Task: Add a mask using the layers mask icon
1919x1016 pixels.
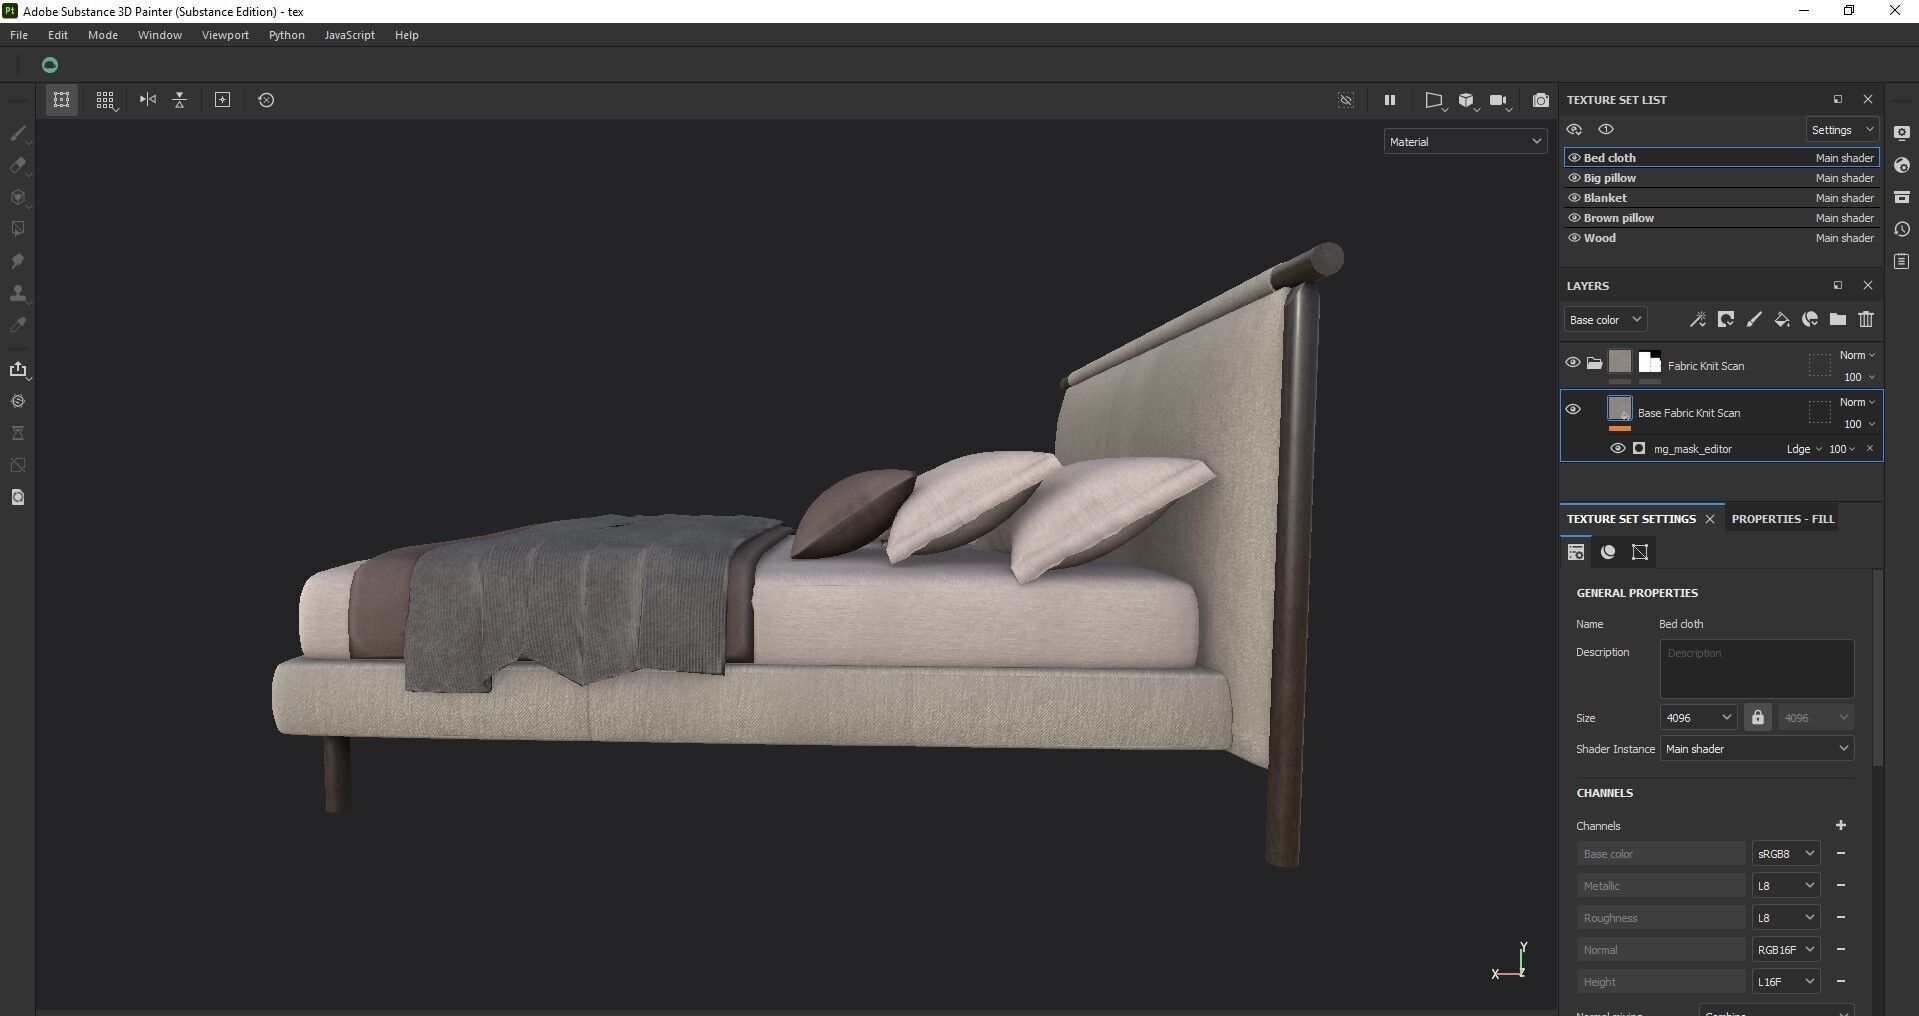Action: 1725,320
